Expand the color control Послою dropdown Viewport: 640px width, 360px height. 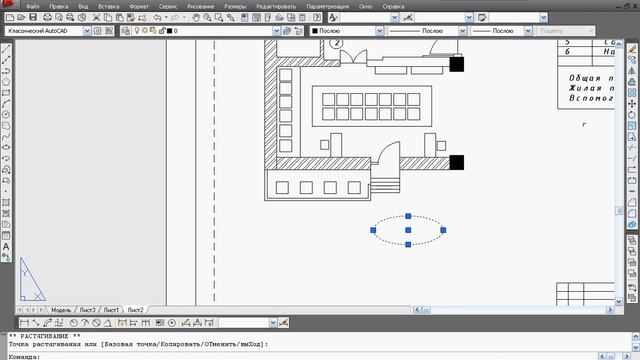tap(380, 31)
